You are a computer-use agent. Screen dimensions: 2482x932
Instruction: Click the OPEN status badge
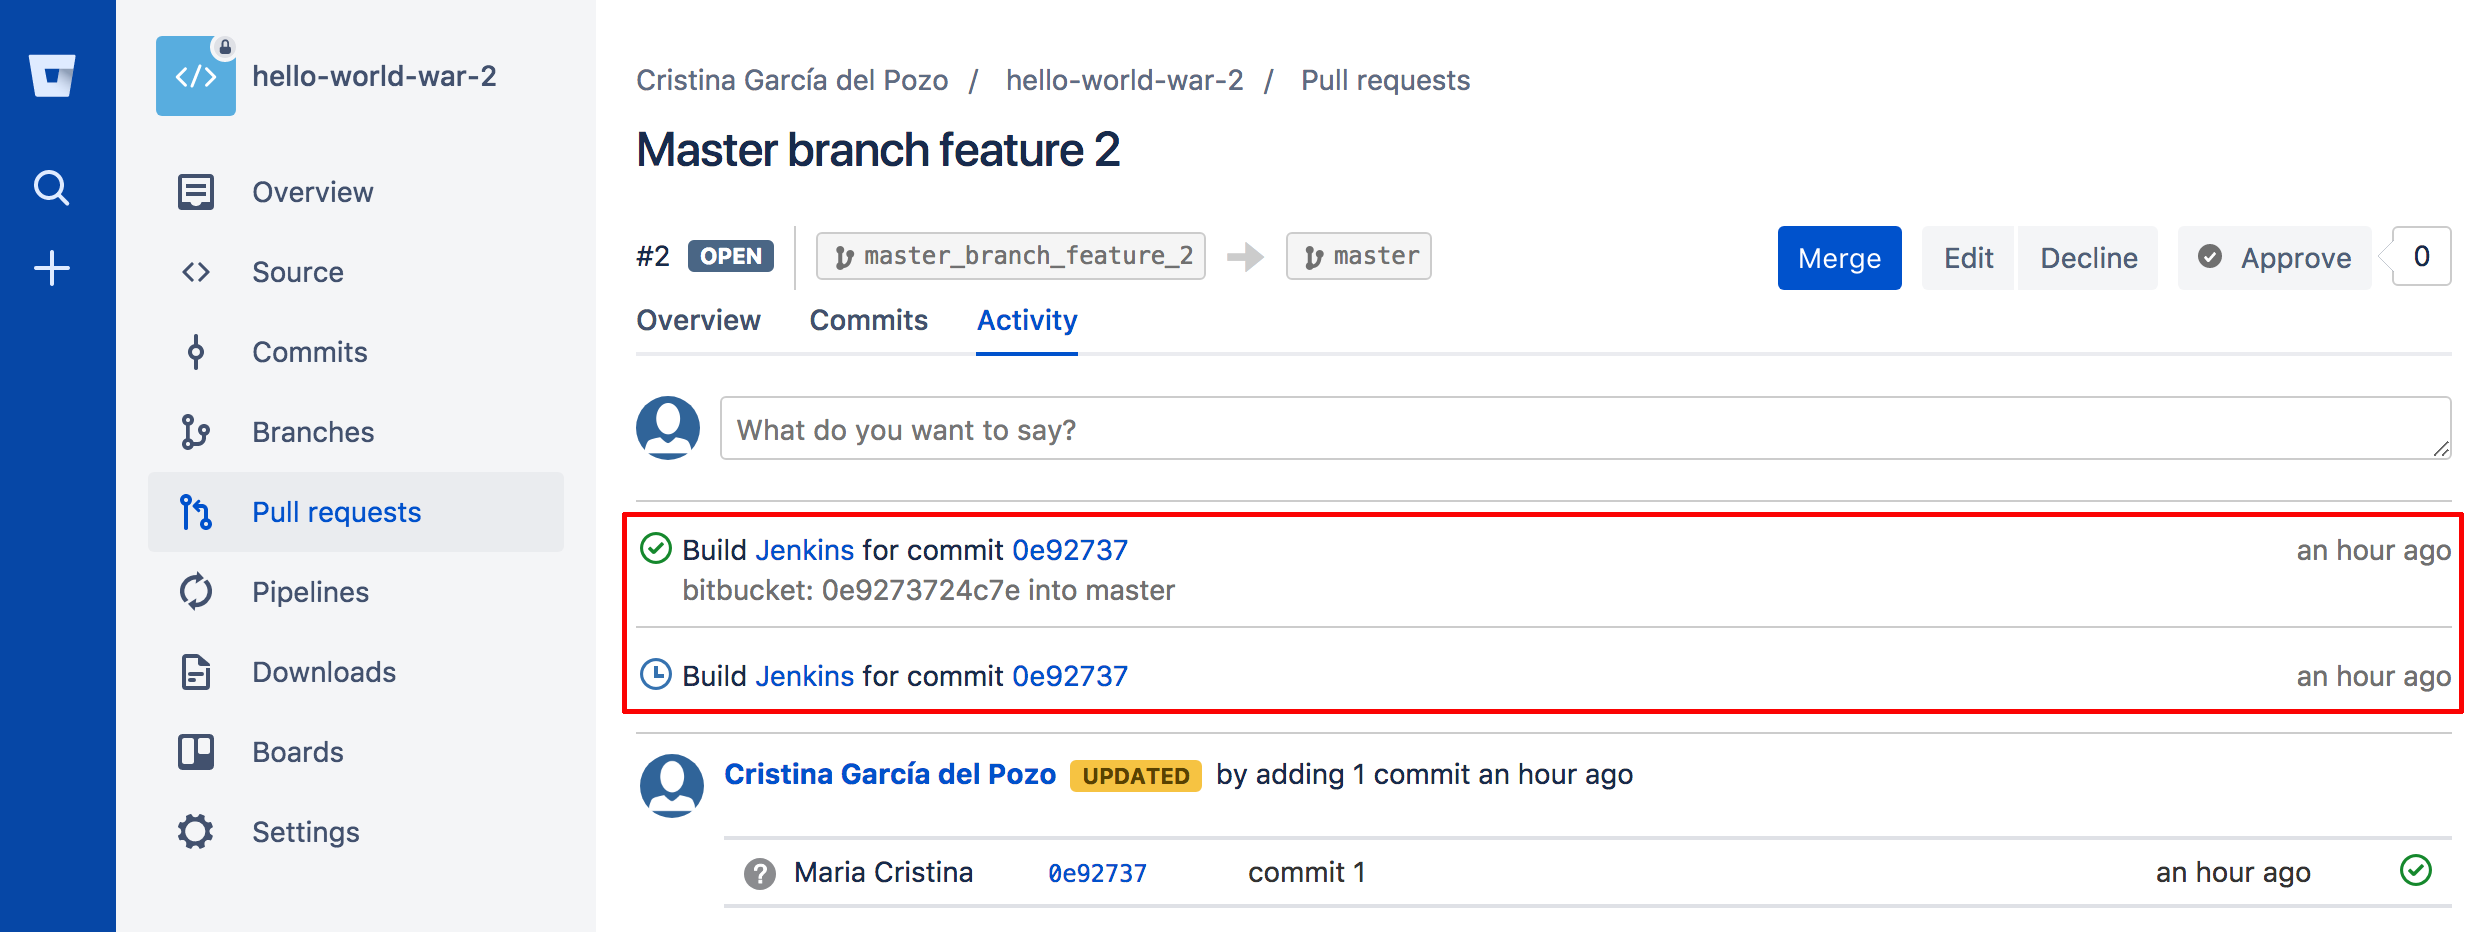click(x=731, y=256)
